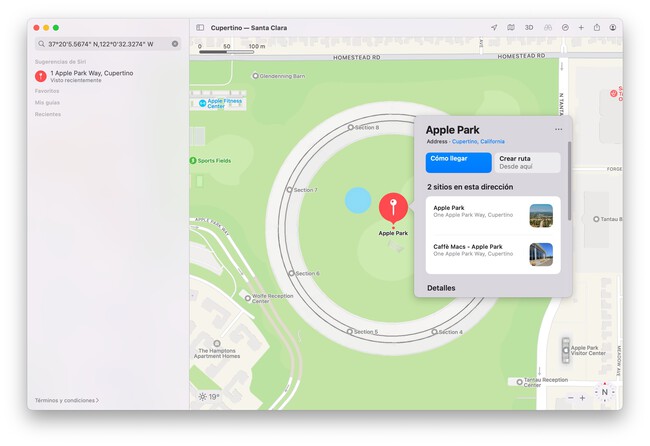Click the current location arrow icon
The height and width of the screenshot is (446, 650).
494,28
